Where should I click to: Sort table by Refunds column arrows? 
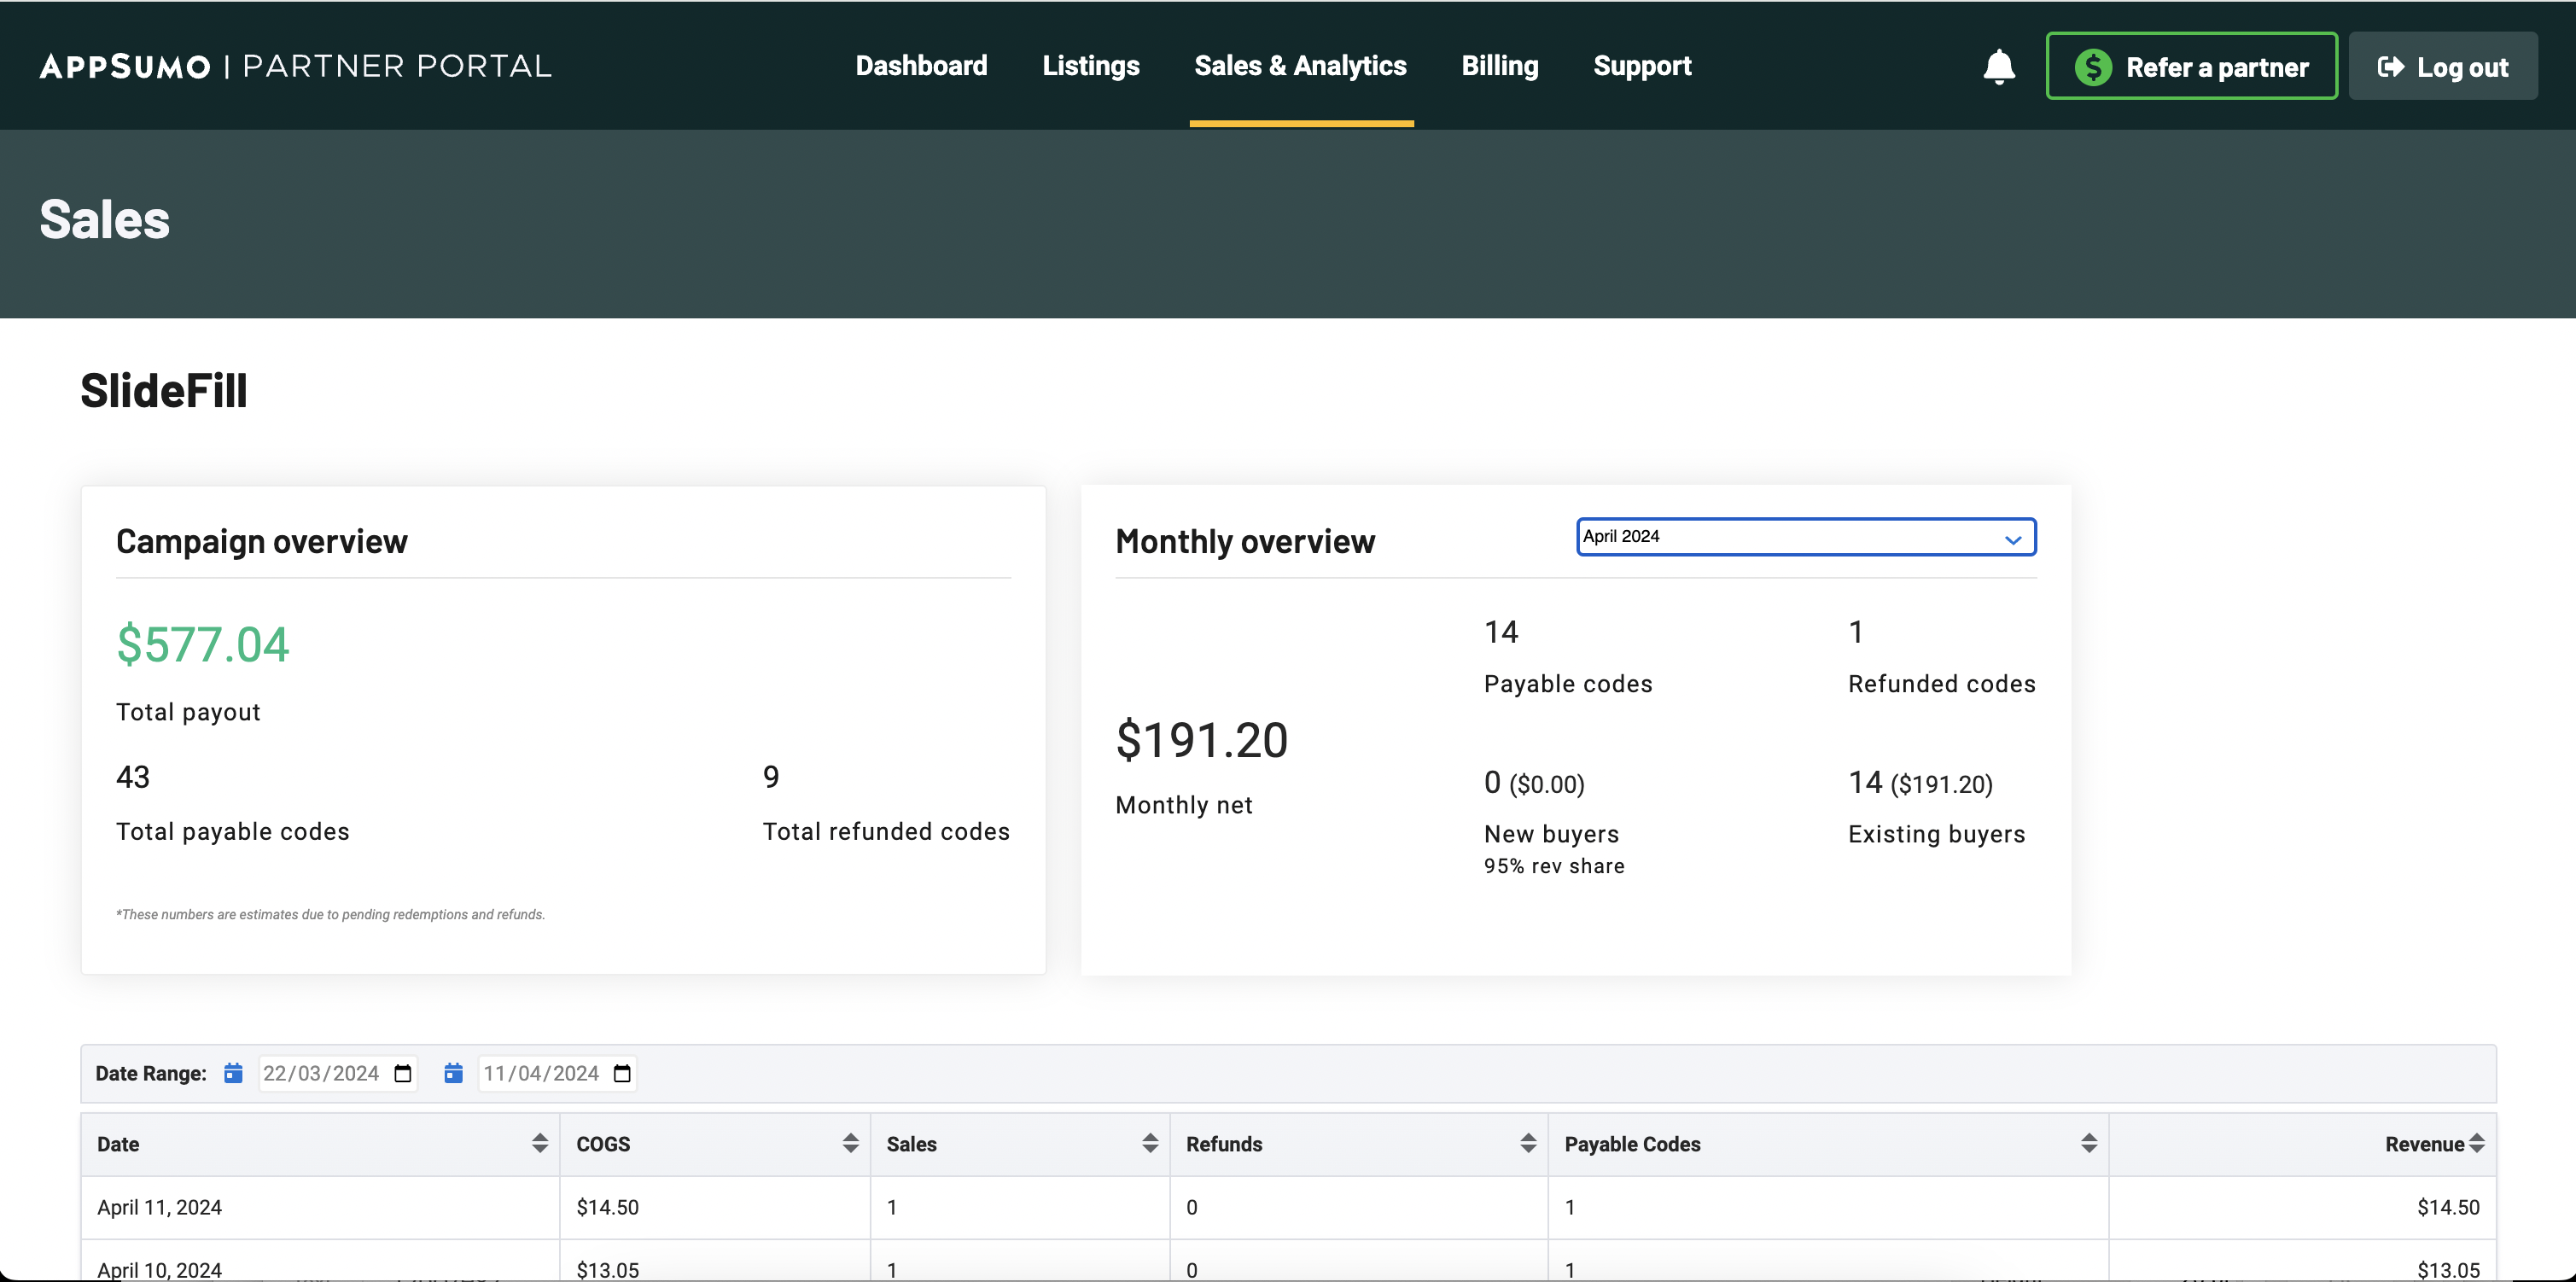1528,1143
